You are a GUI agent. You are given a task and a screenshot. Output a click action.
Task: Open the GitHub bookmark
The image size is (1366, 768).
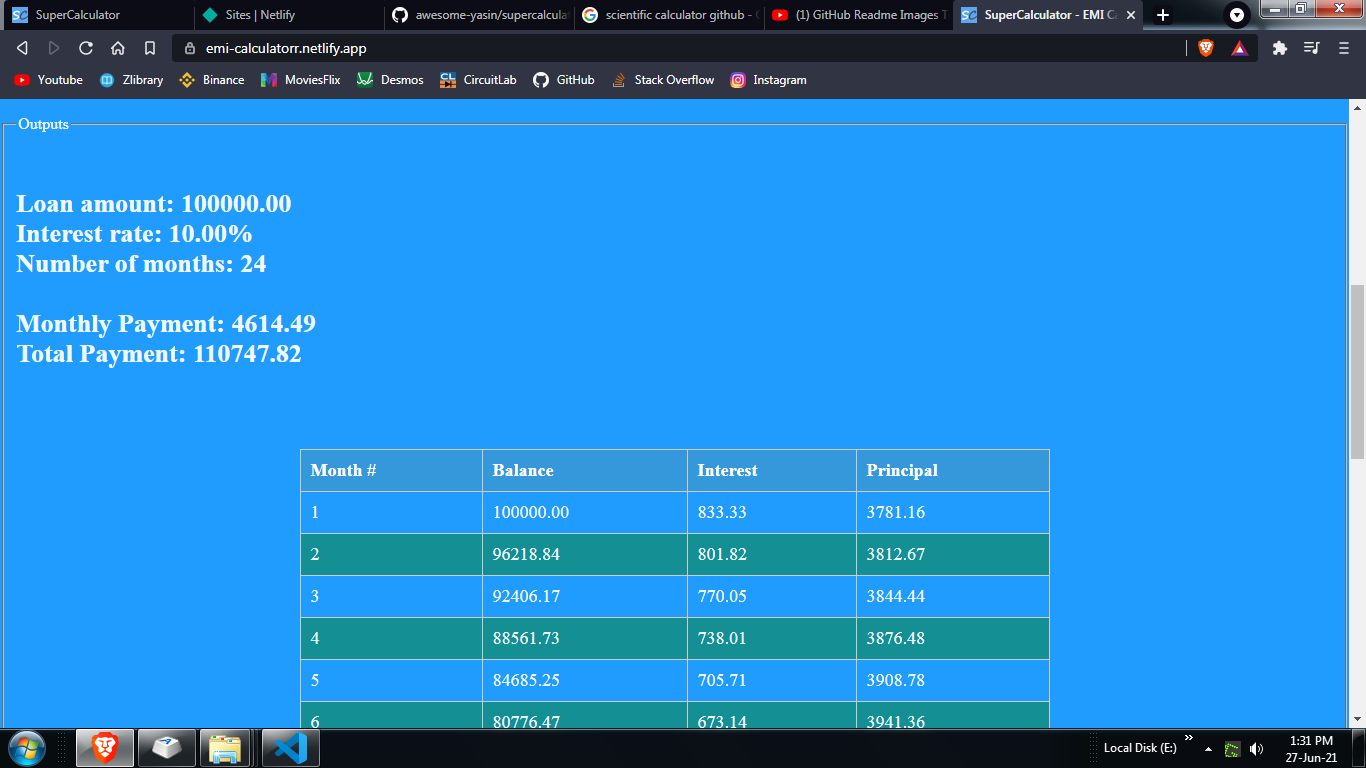(x=564, y=80)
